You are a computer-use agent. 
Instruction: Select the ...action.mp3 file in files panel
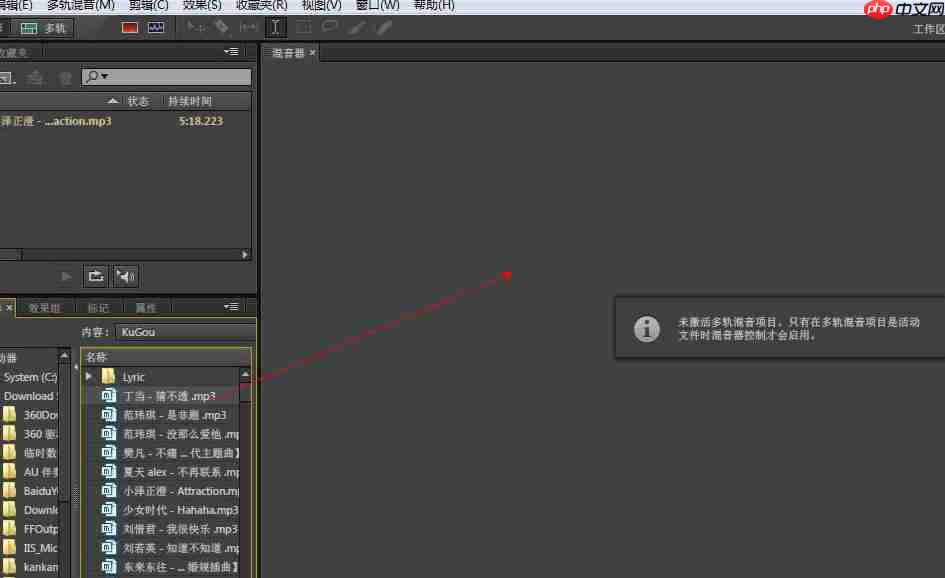point(56,121)
